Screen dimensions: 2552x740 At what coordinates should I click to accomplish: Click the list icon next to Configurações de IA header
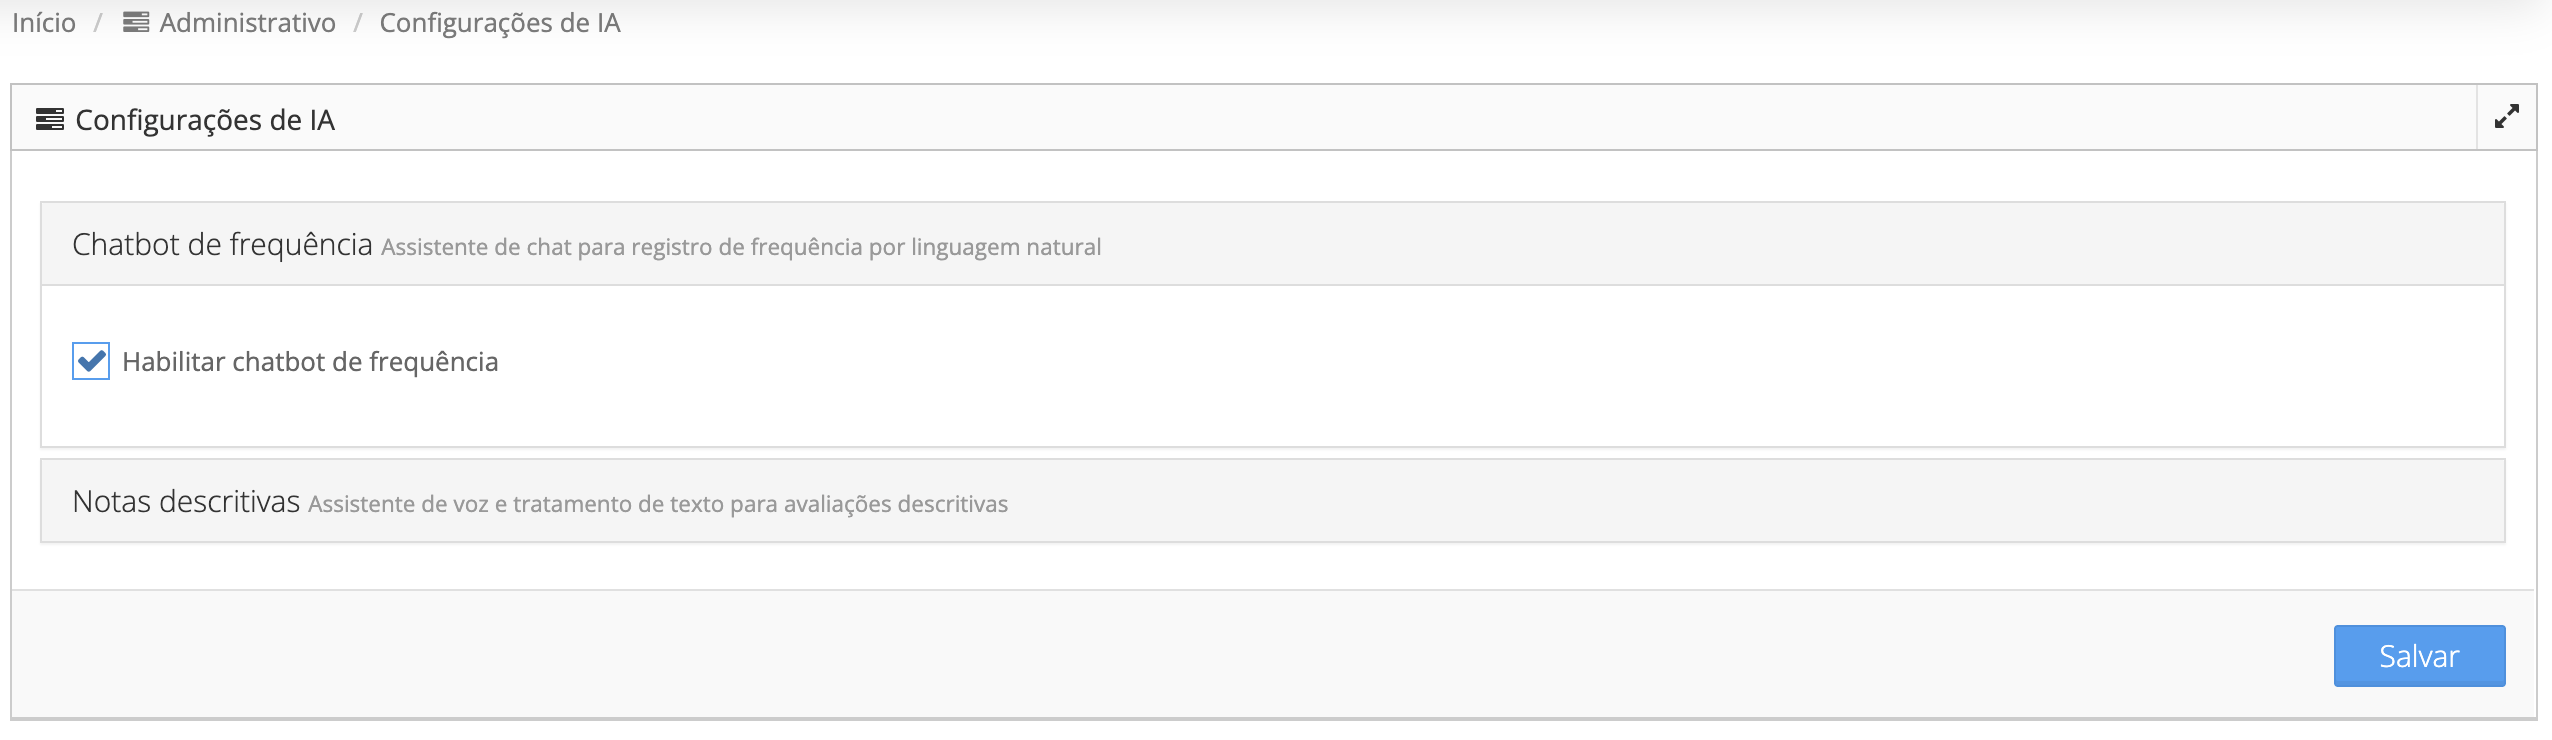click(48, 118)
